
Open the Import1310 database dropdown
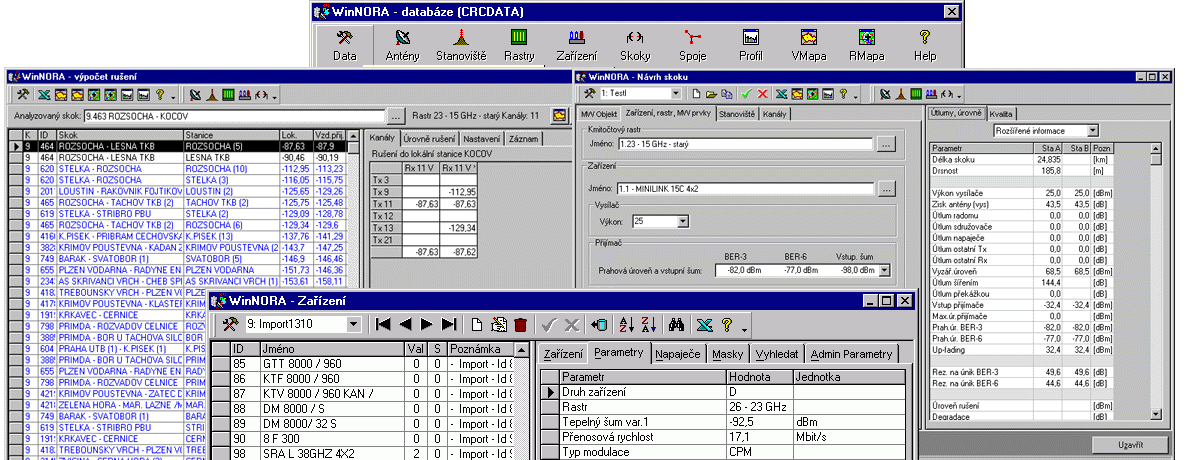tap(351, 324)
